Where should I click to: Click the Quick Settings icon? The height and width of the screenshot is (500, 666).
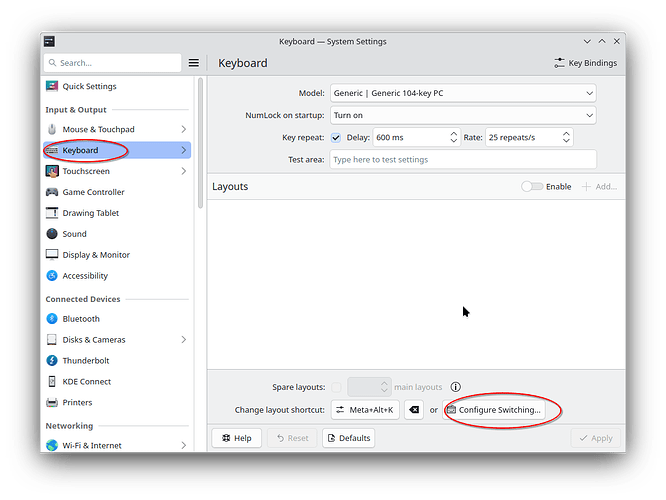click(52, 86)
